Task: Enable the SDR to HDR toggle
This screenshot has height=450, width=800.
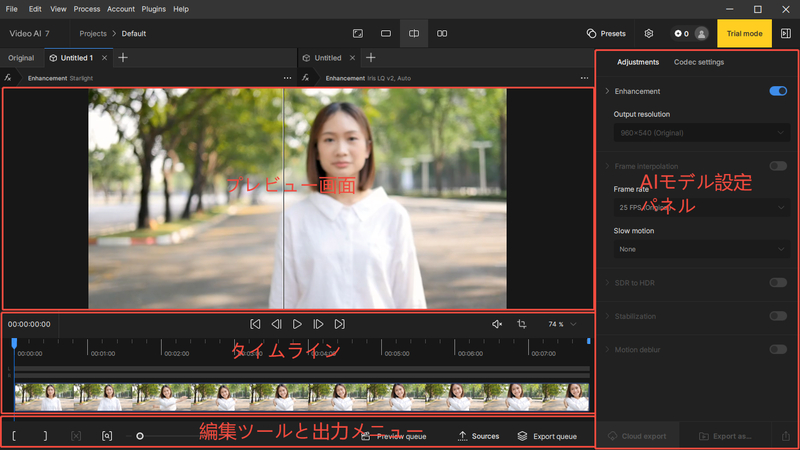Action: tap(778, 283)
